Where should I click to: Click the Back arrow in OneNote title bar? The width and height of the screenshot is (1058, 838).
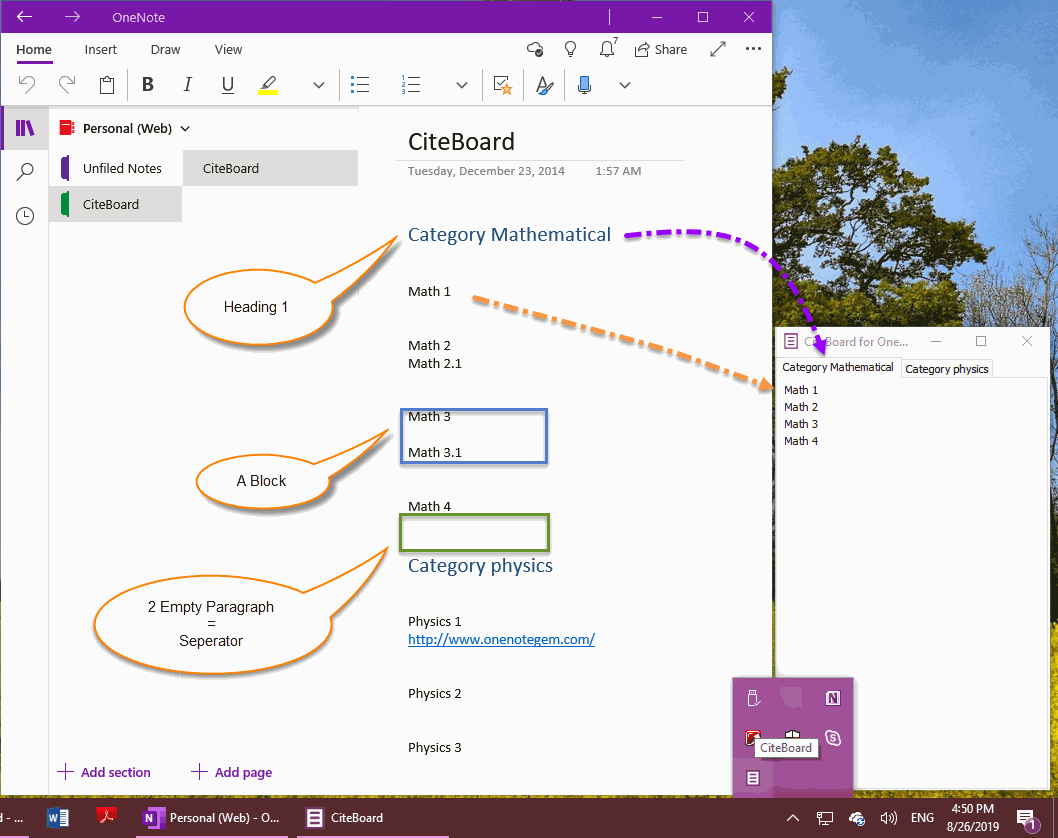pyautogui.click(x=24, y=17)
